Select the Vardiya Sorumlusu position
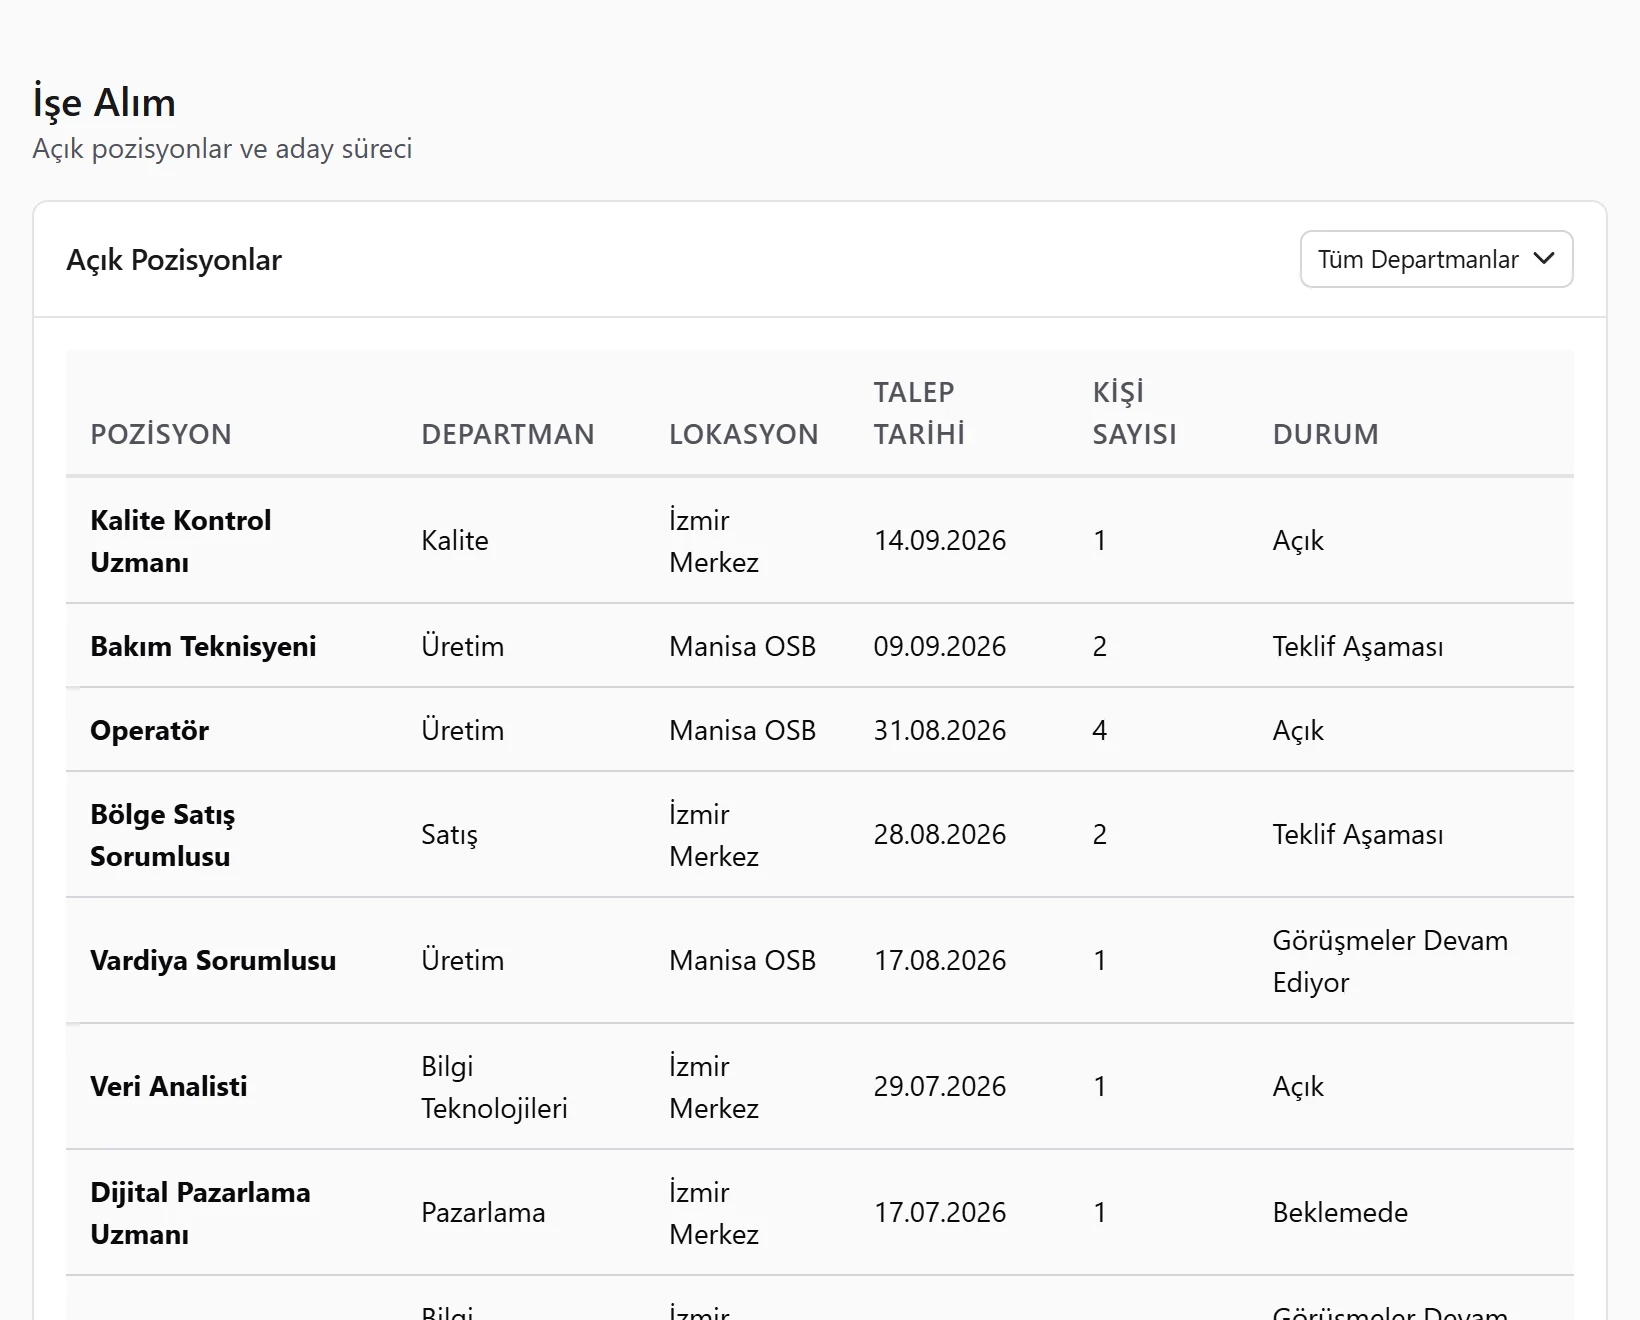Screen dimensions: 1640x1320 tap(213, 960)
